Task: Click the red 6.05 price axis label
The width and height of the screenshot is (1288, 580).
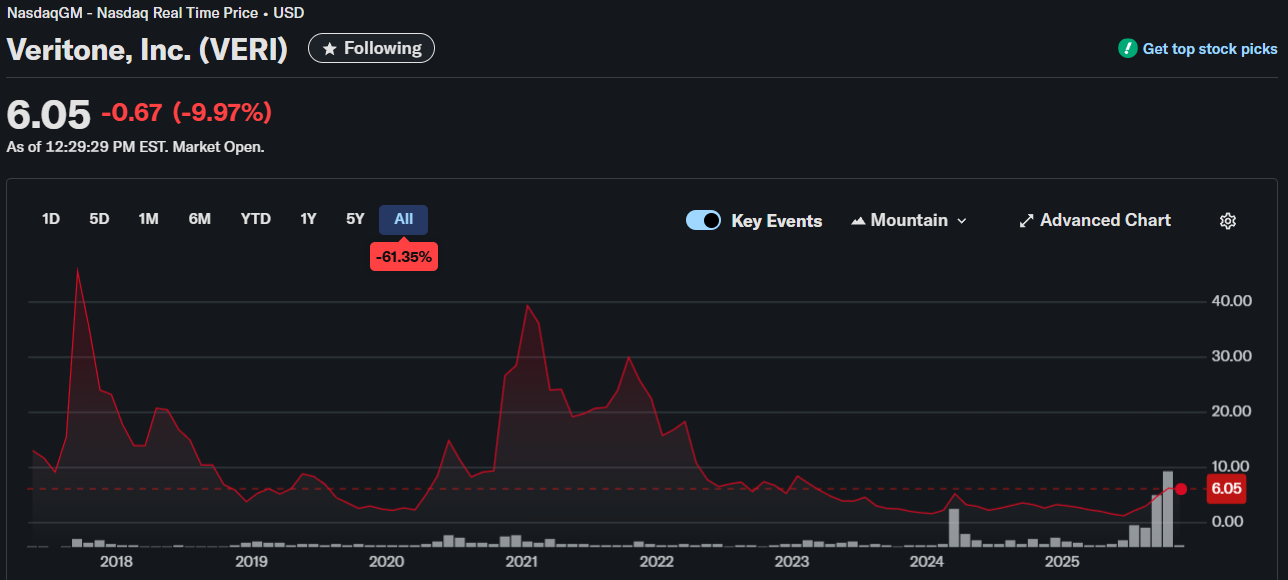Action: tap(1225, 489)
